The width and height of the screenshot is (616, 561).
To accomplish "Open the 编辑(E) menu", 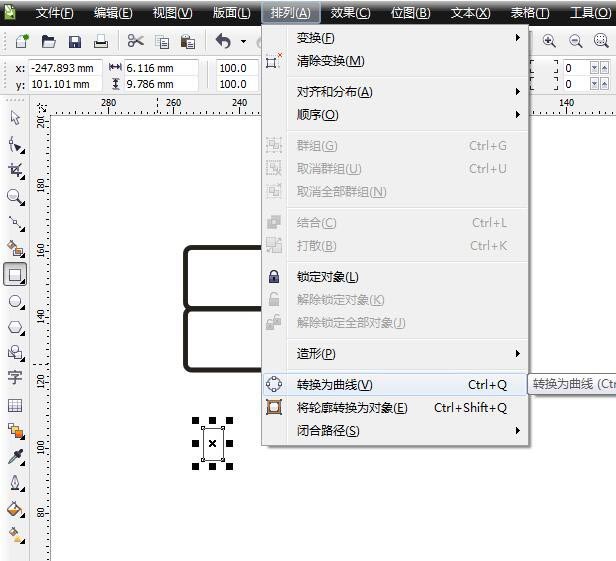I will point(113,13).
